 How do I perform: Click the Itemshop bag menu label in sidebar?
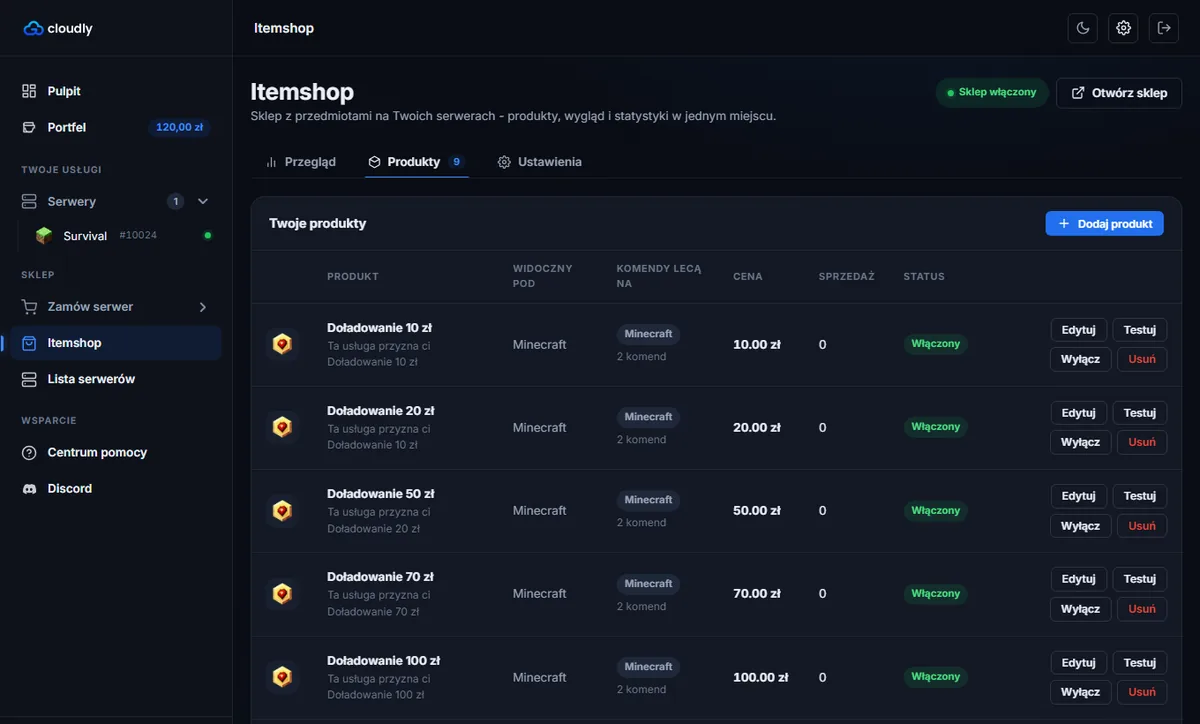74,343
